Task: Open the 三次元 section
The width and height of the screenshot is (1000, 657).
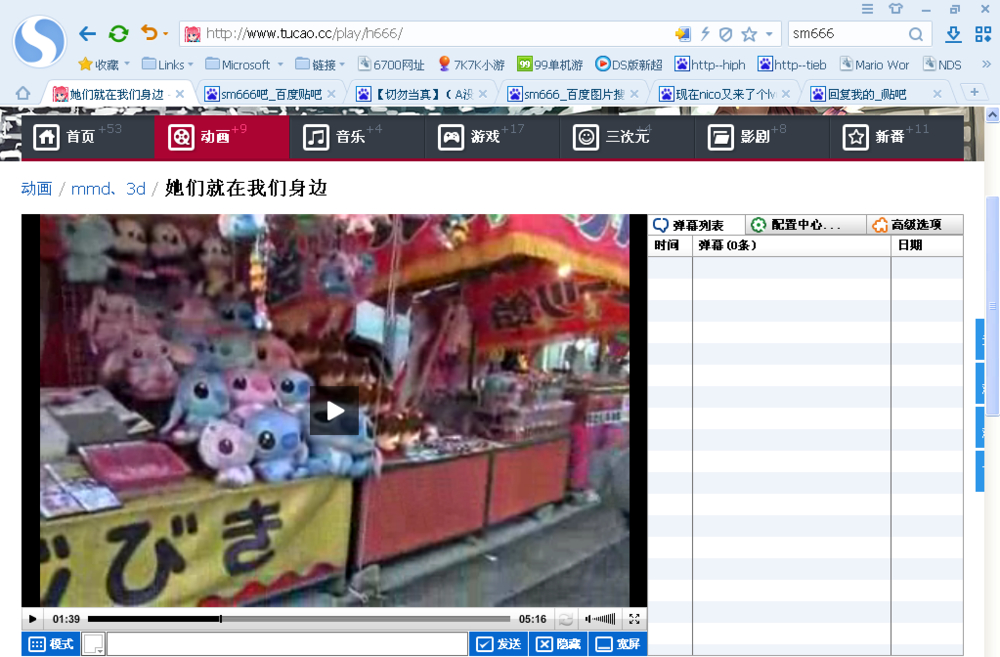Action: (x=627, y=137)
